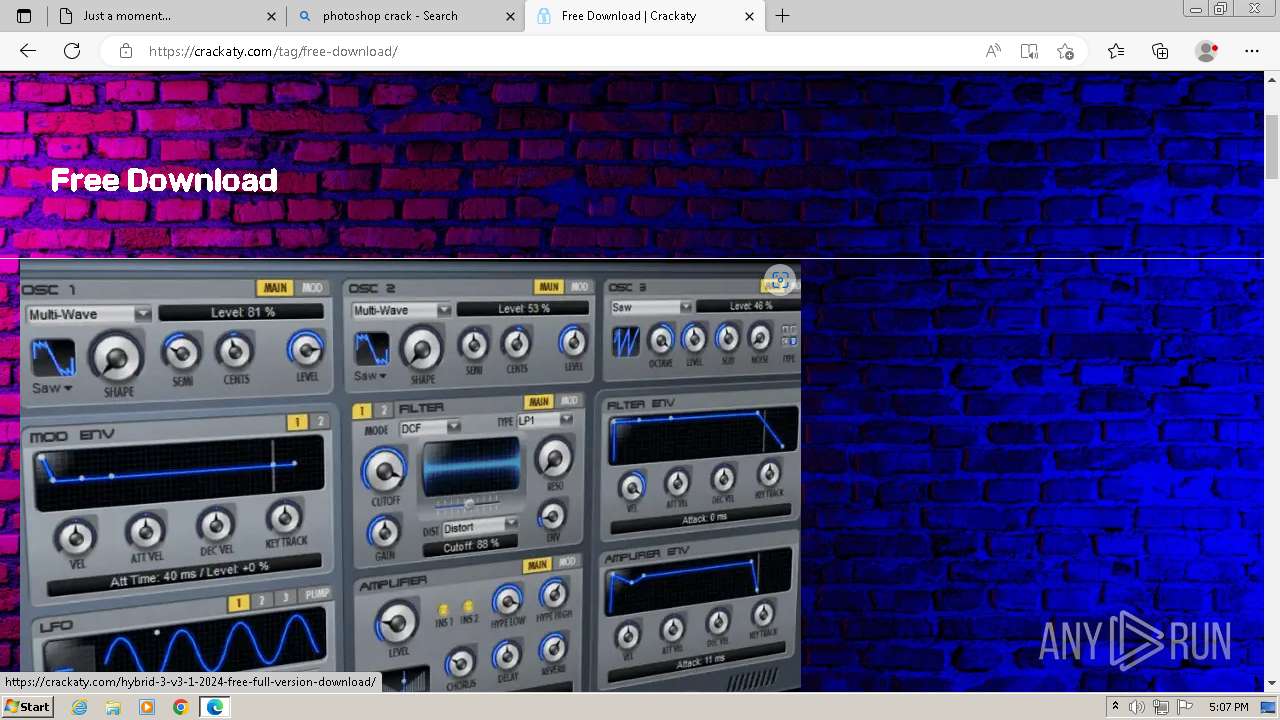Close the "Just a moment..." tab

tap(272, 16)
